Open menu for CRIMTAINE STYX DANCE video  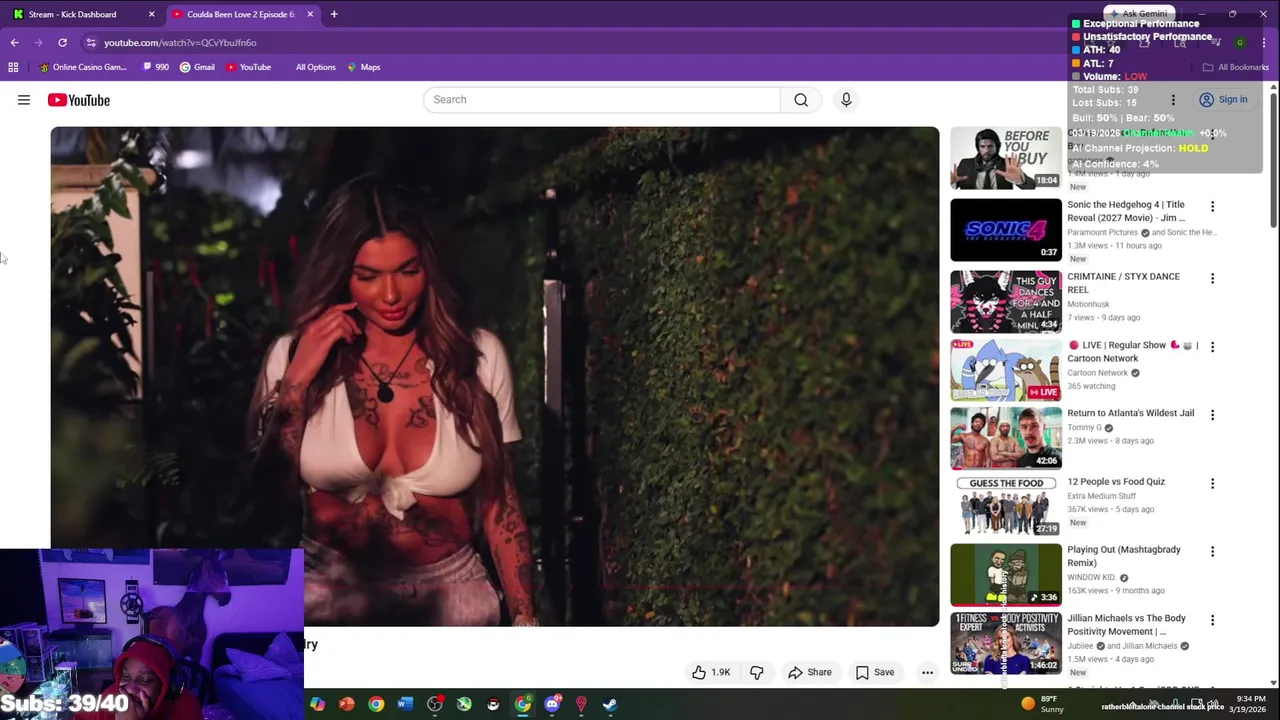click(1212, 279)
